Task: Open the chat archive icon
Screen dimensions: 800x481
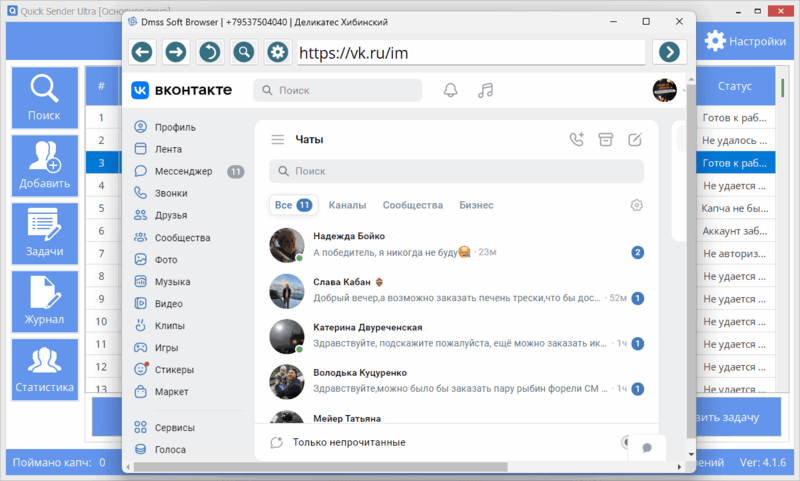Action: point(605,140)
